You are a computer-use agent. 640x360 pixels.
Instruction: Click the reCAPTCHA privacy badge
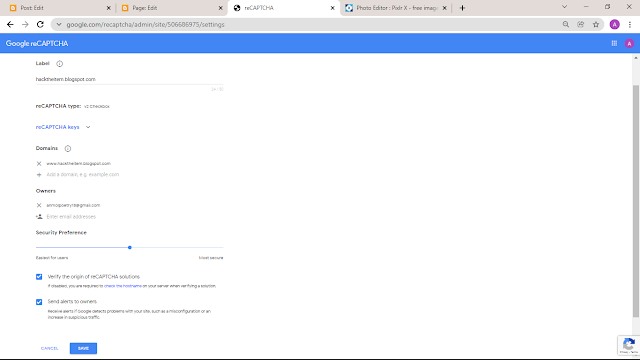[x=629, y=345]
